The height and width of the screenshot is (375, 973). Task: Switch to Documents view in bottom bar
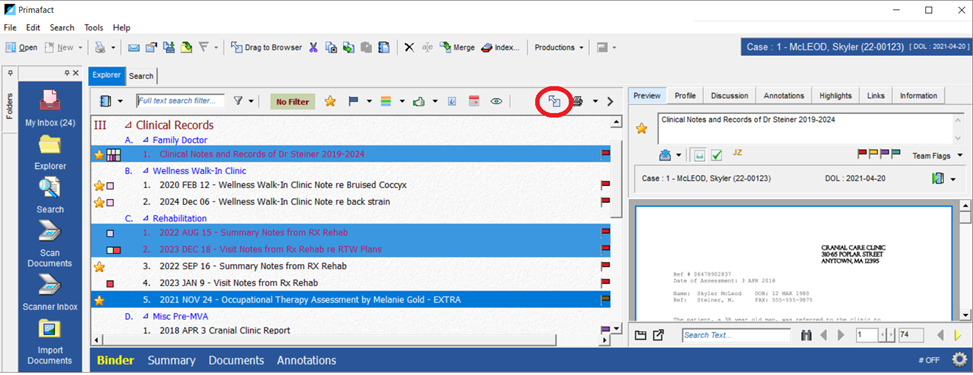click(236, 360)
